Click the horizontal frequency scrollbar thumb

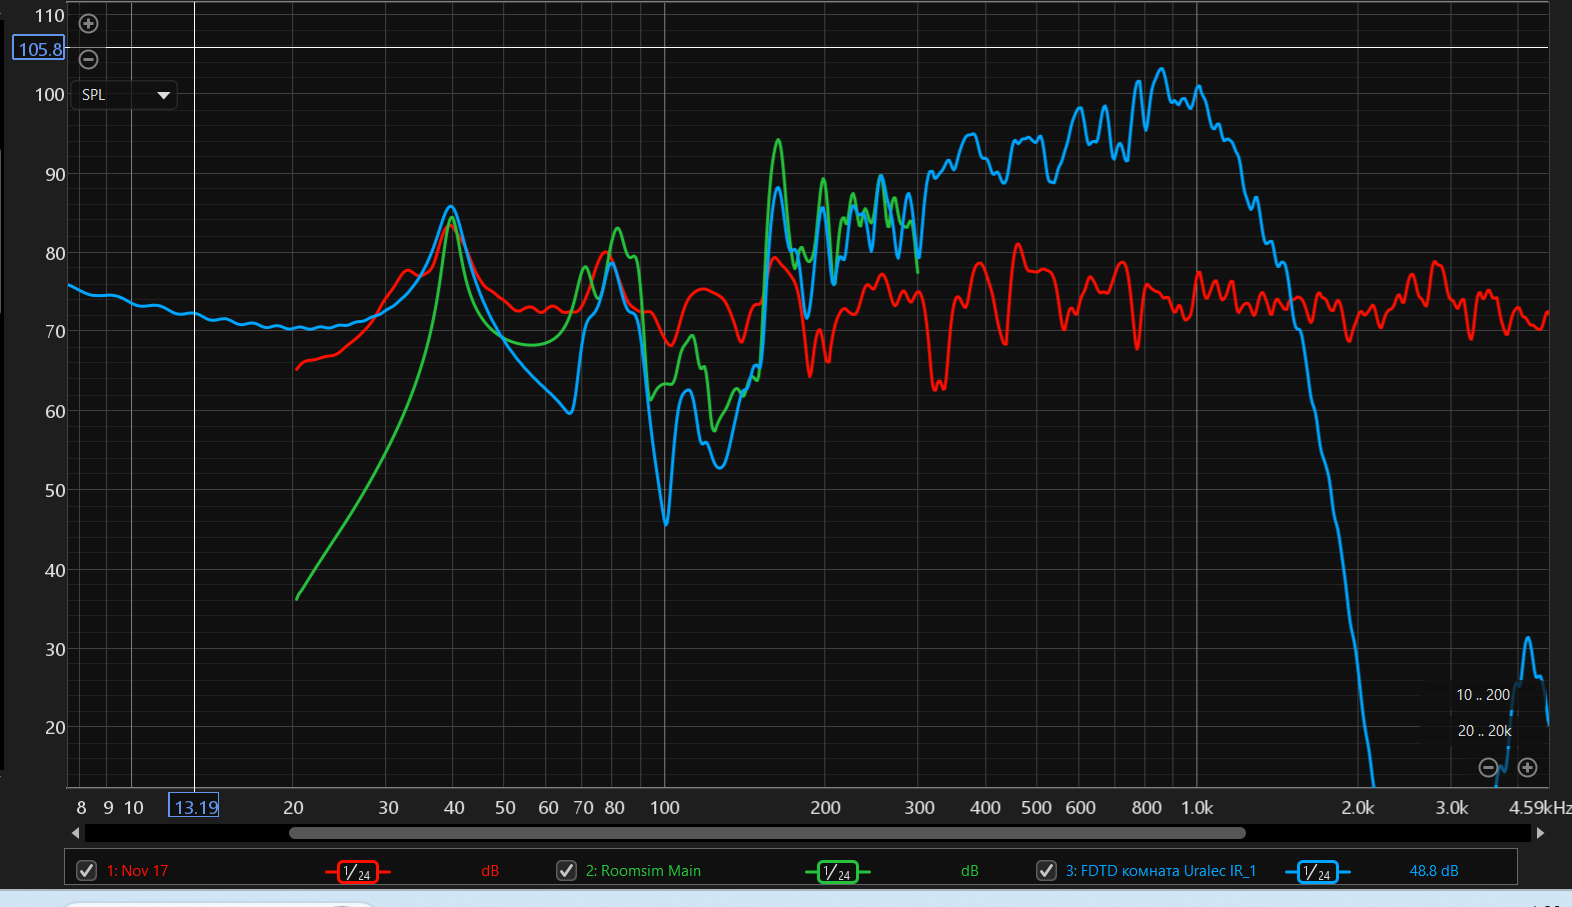(x=767, y=833)
